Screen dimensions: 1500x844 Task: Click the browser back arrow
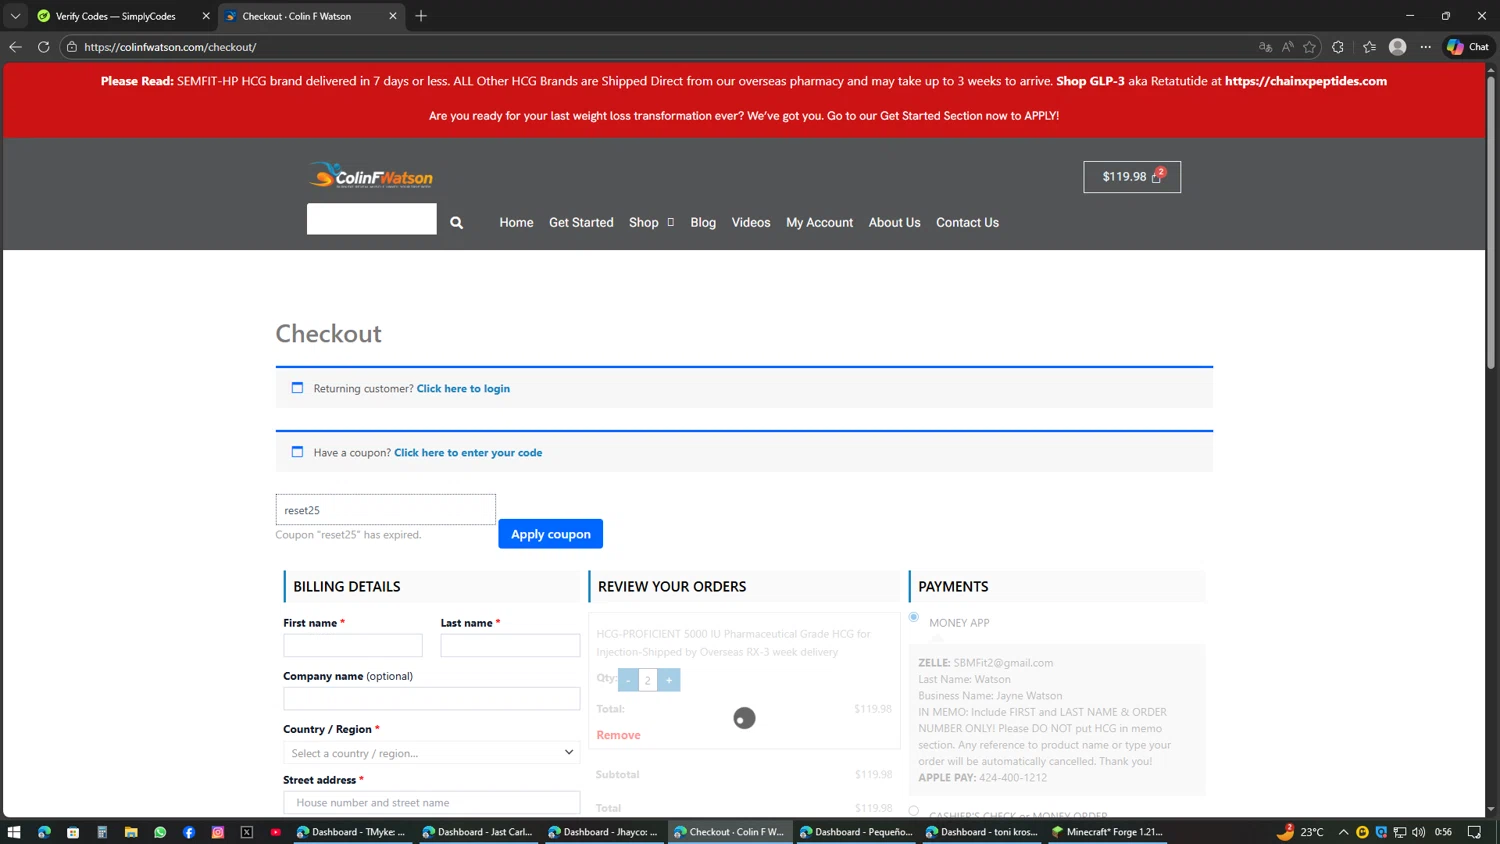click(x=15, y=47)
